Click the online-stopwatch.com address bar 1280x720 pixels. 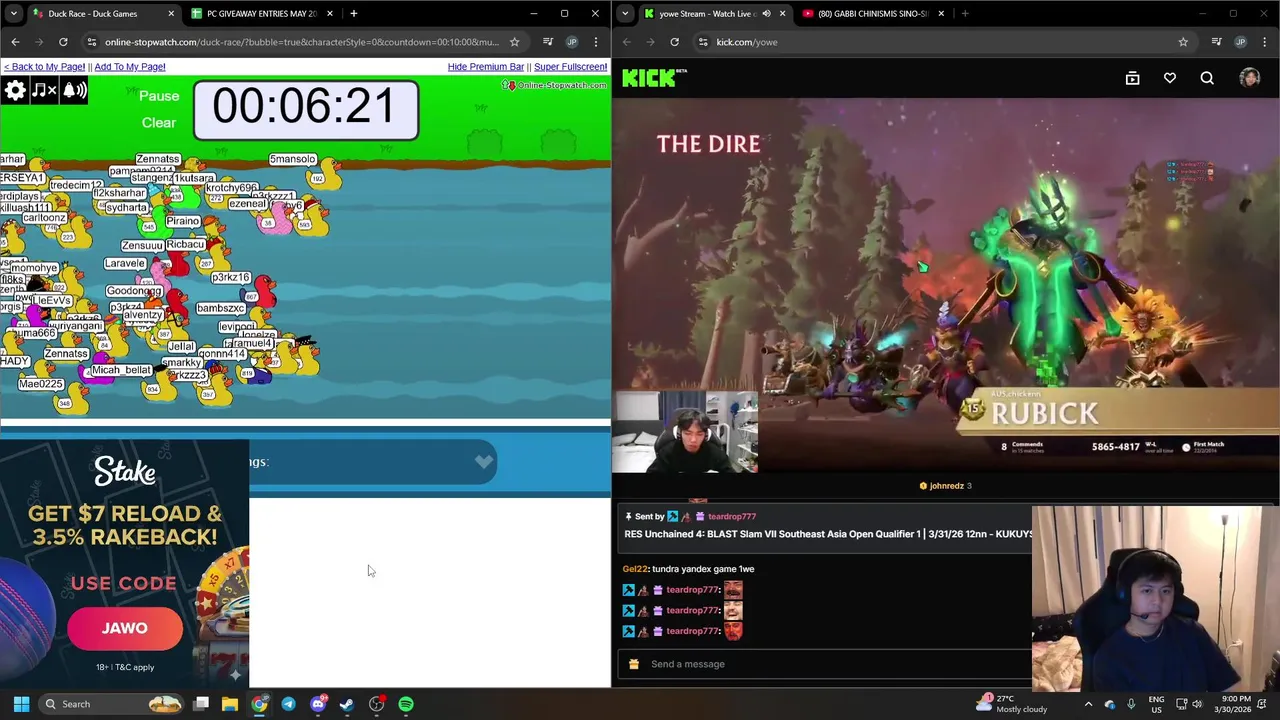coord(300,42)
